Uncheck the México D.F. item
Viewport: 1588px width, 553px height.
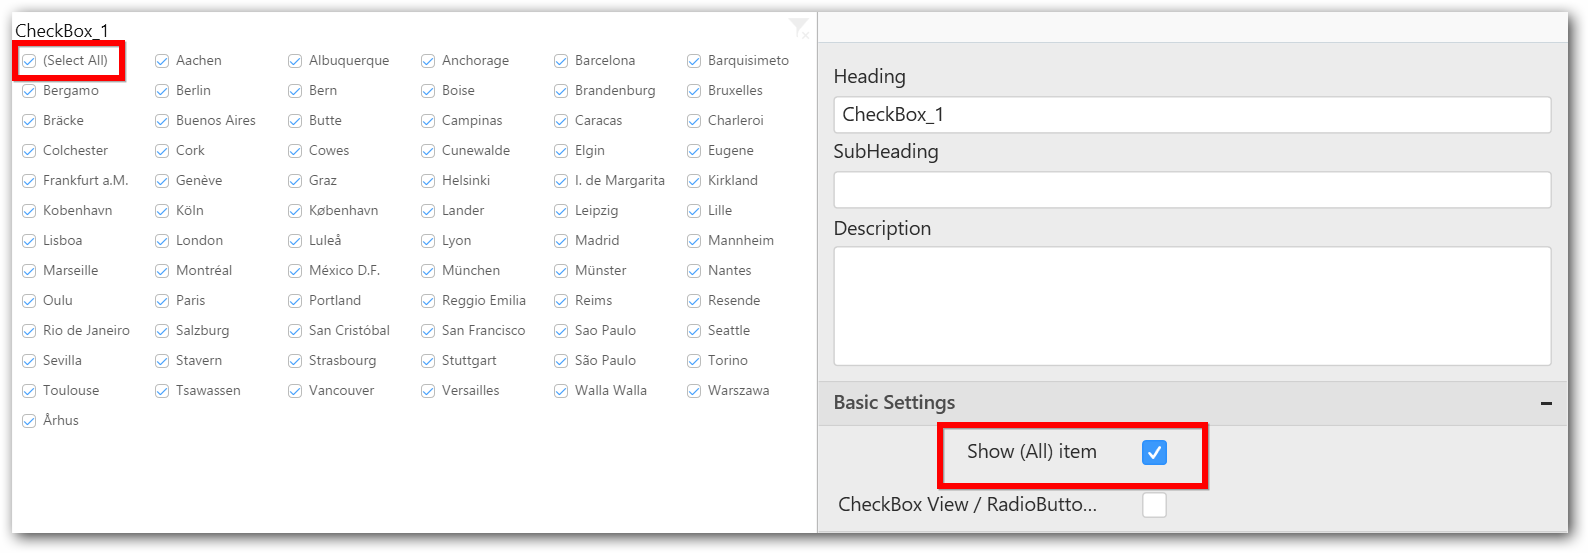(x=295, y=271)
